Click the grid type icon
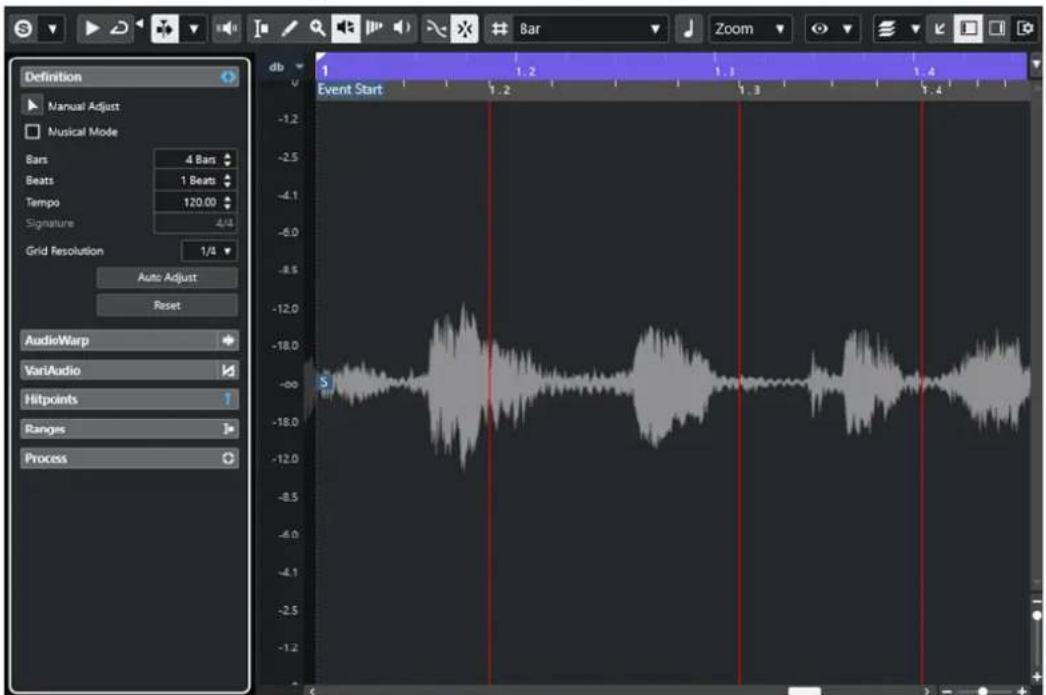Viewport: 1046px width, 695px height. (x=499, y=29)
